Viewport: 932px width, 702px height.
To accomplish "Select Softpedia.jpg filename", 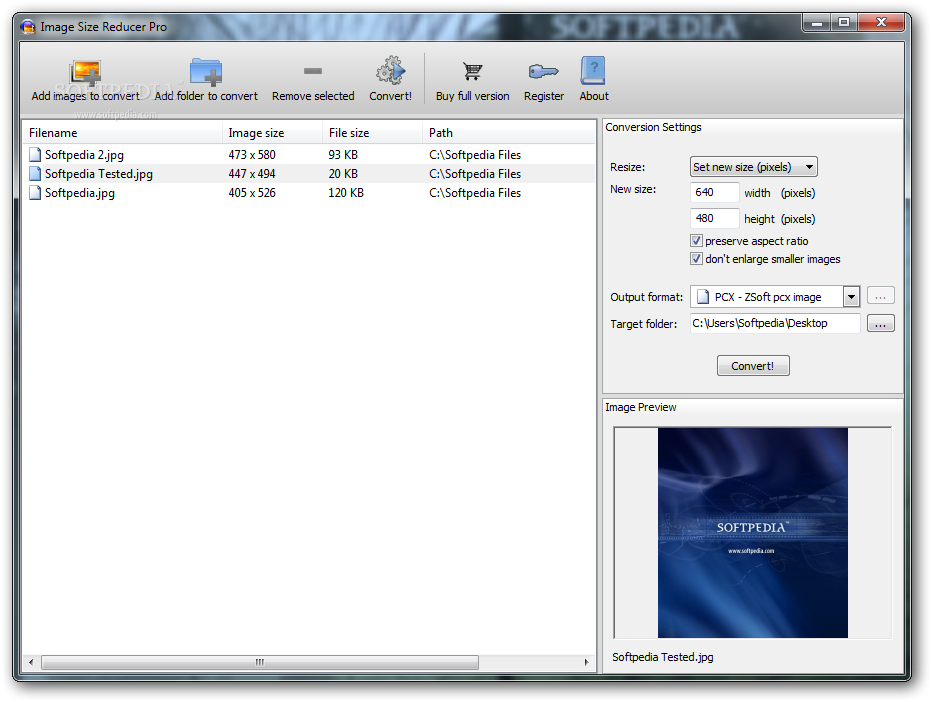I will [x=80, y=193].
